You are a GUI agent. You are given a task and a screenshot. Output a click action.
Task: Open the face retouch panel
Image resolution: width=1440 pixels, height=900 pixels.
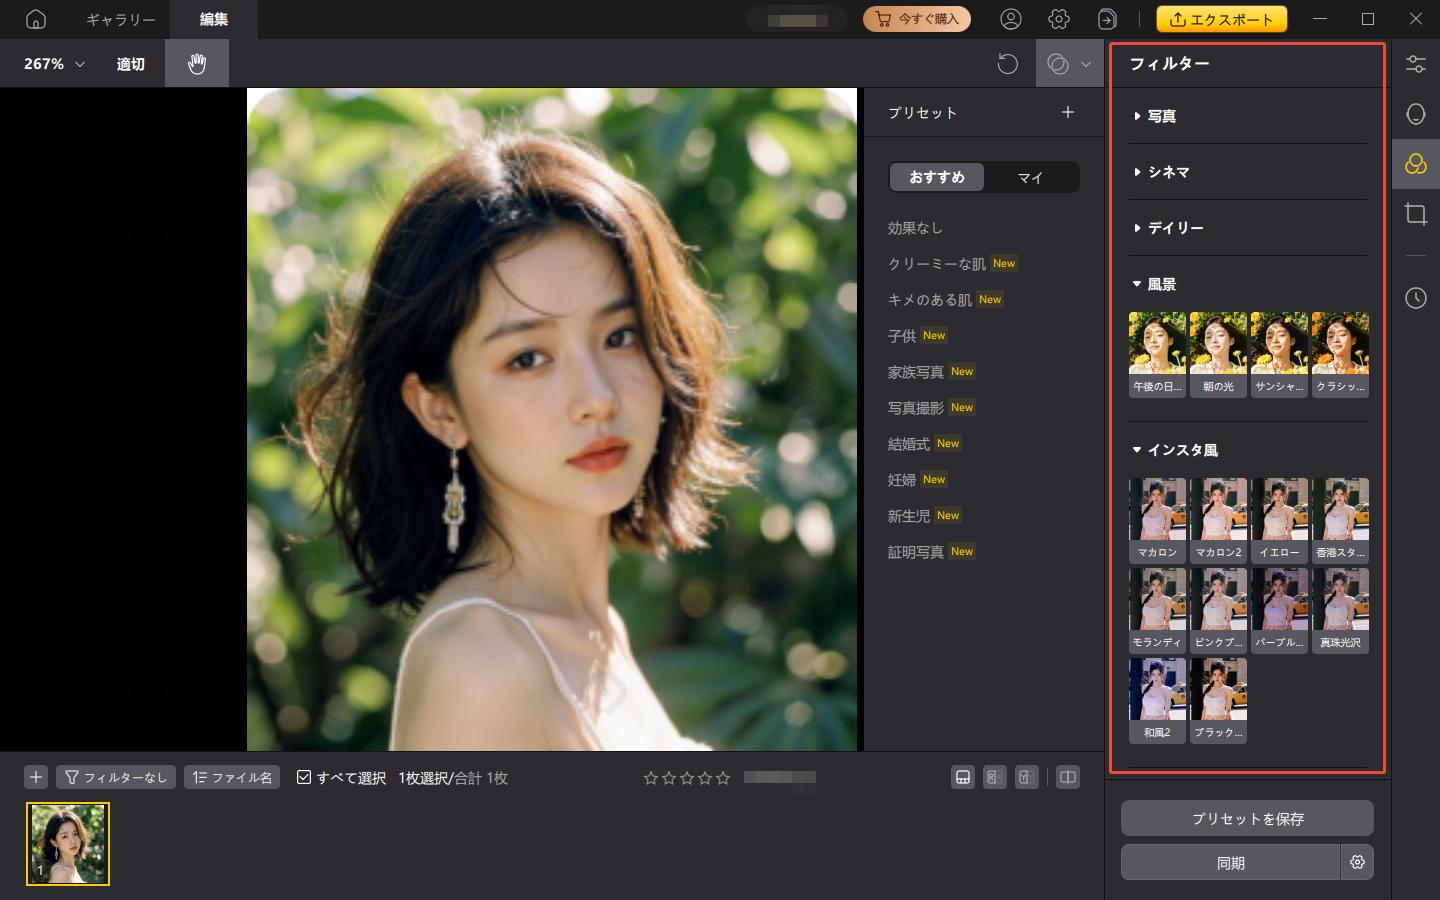[1415, 114]
